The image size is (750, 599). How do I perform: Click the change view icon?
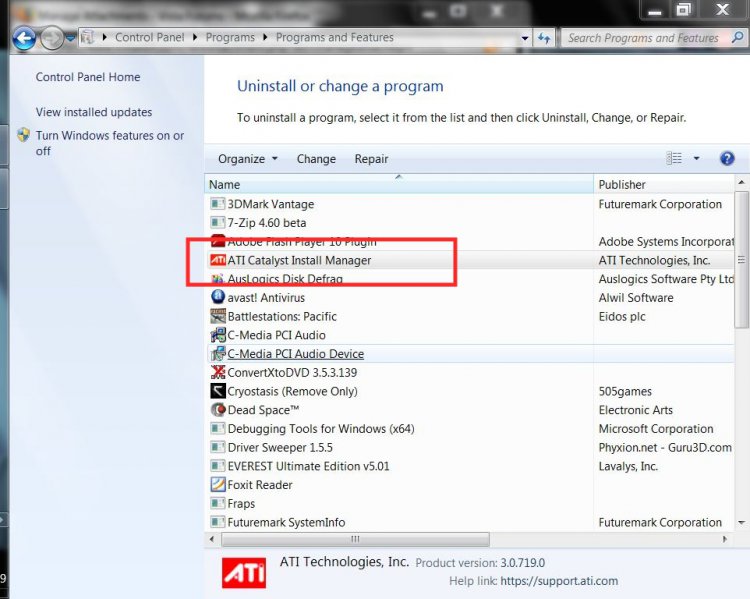point(674,158)
